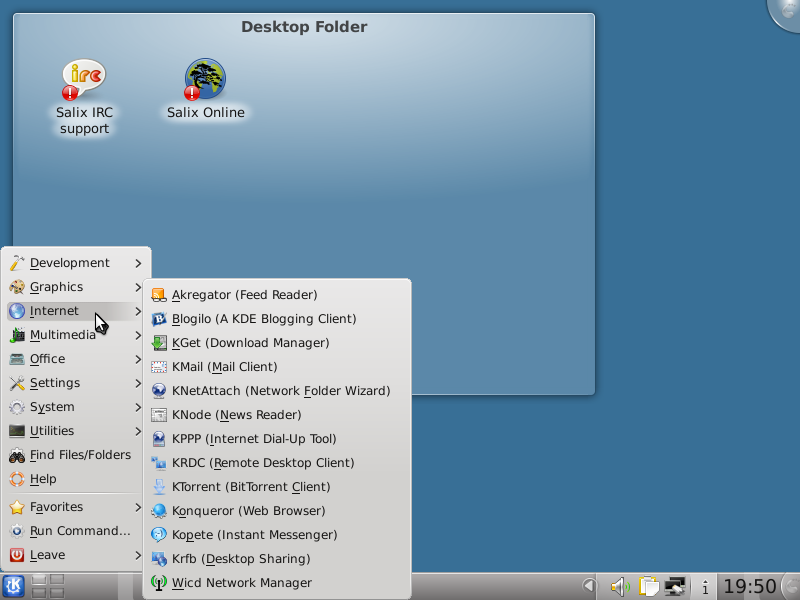Launch KNetAttach network folder wizard icon
Image resolution: width=800 pixels, height=600 pixels.
pos(159,391)
